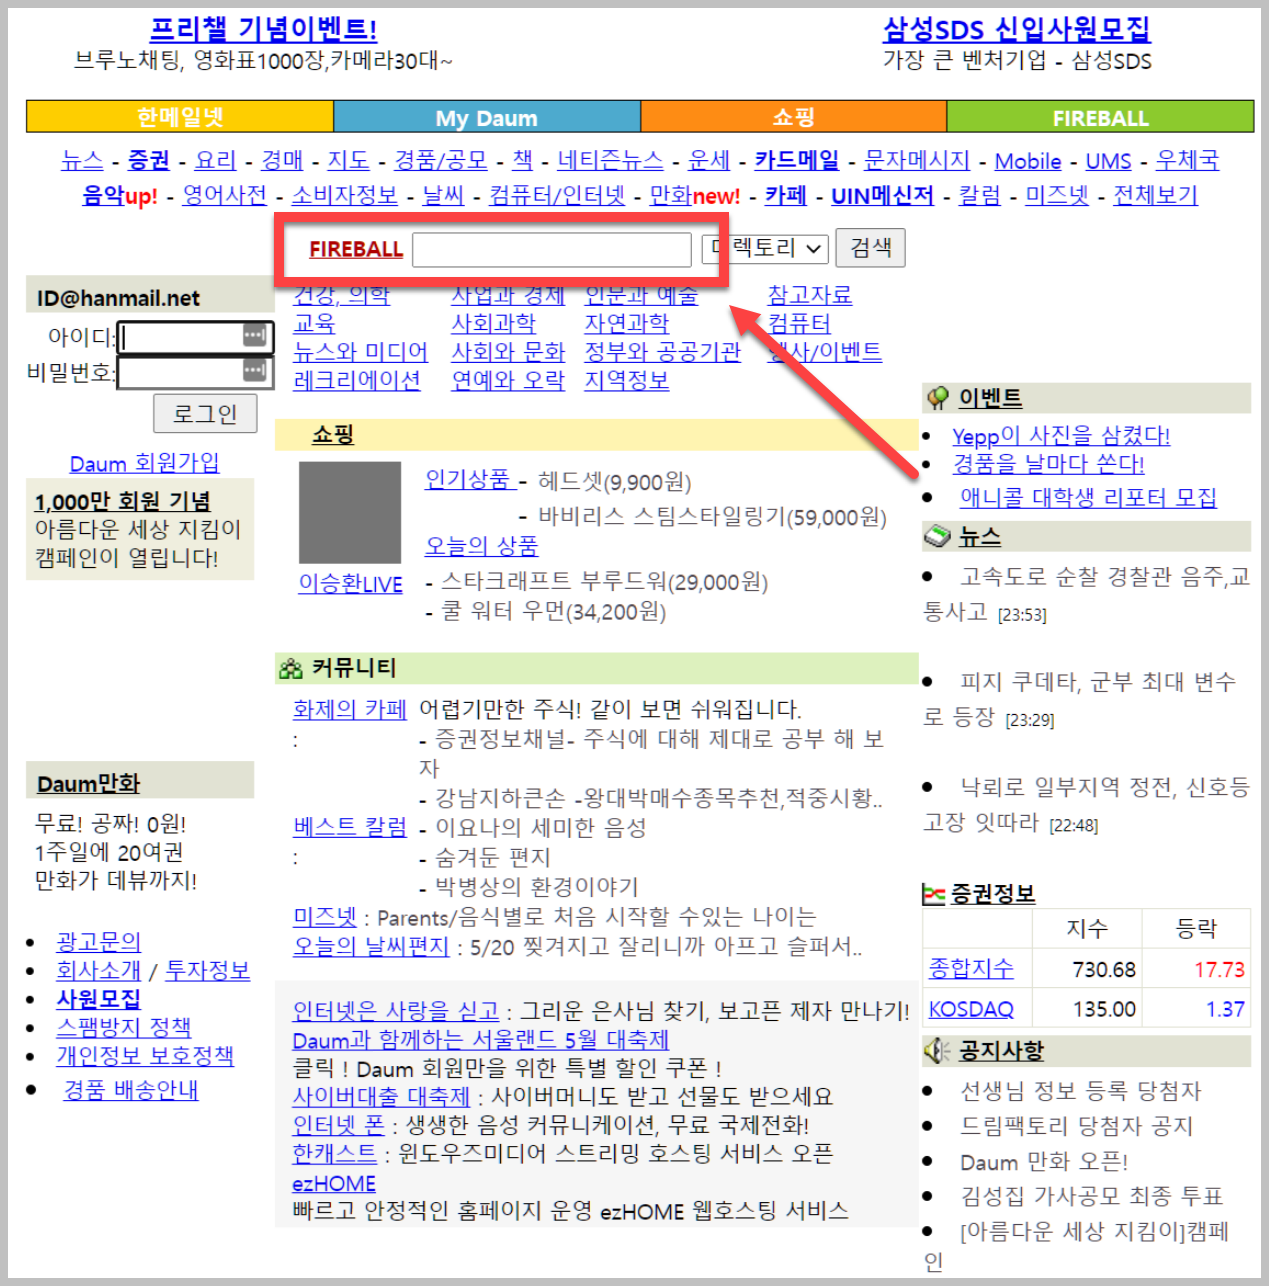Click the Daum 회원가입 link
Viewport: 1269px width, 1286px height.
(x=144, y=463)
